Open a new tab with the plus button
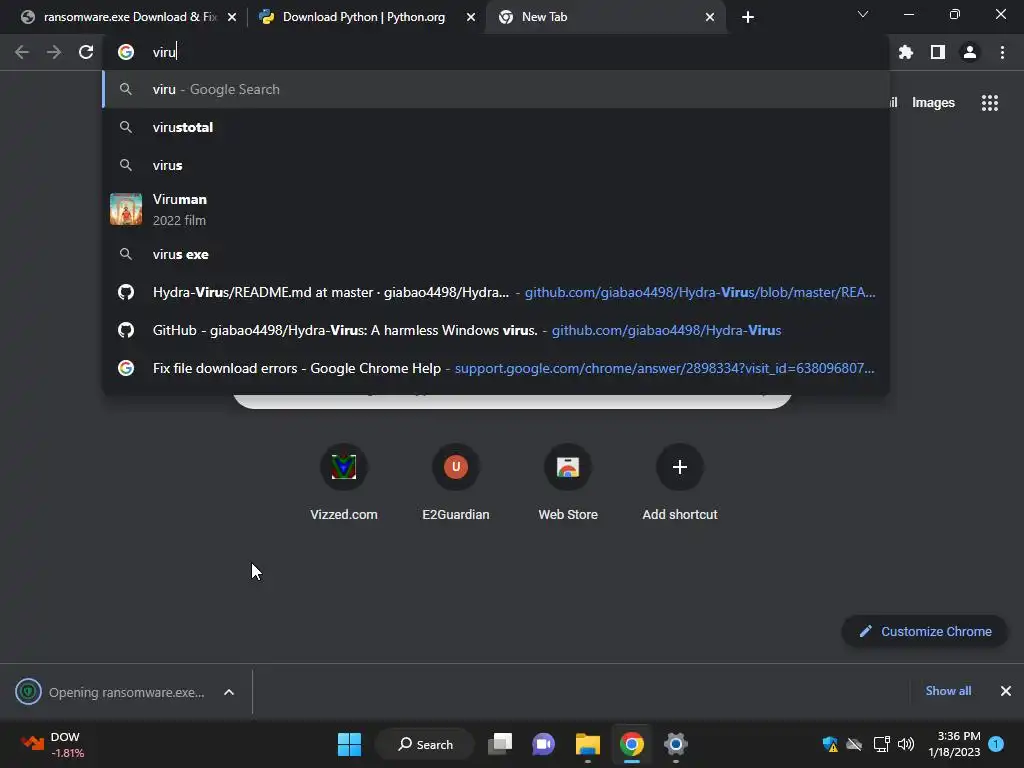Image resolution: width=1024 pixels, height=768 pixels. (x=748, y=17)
